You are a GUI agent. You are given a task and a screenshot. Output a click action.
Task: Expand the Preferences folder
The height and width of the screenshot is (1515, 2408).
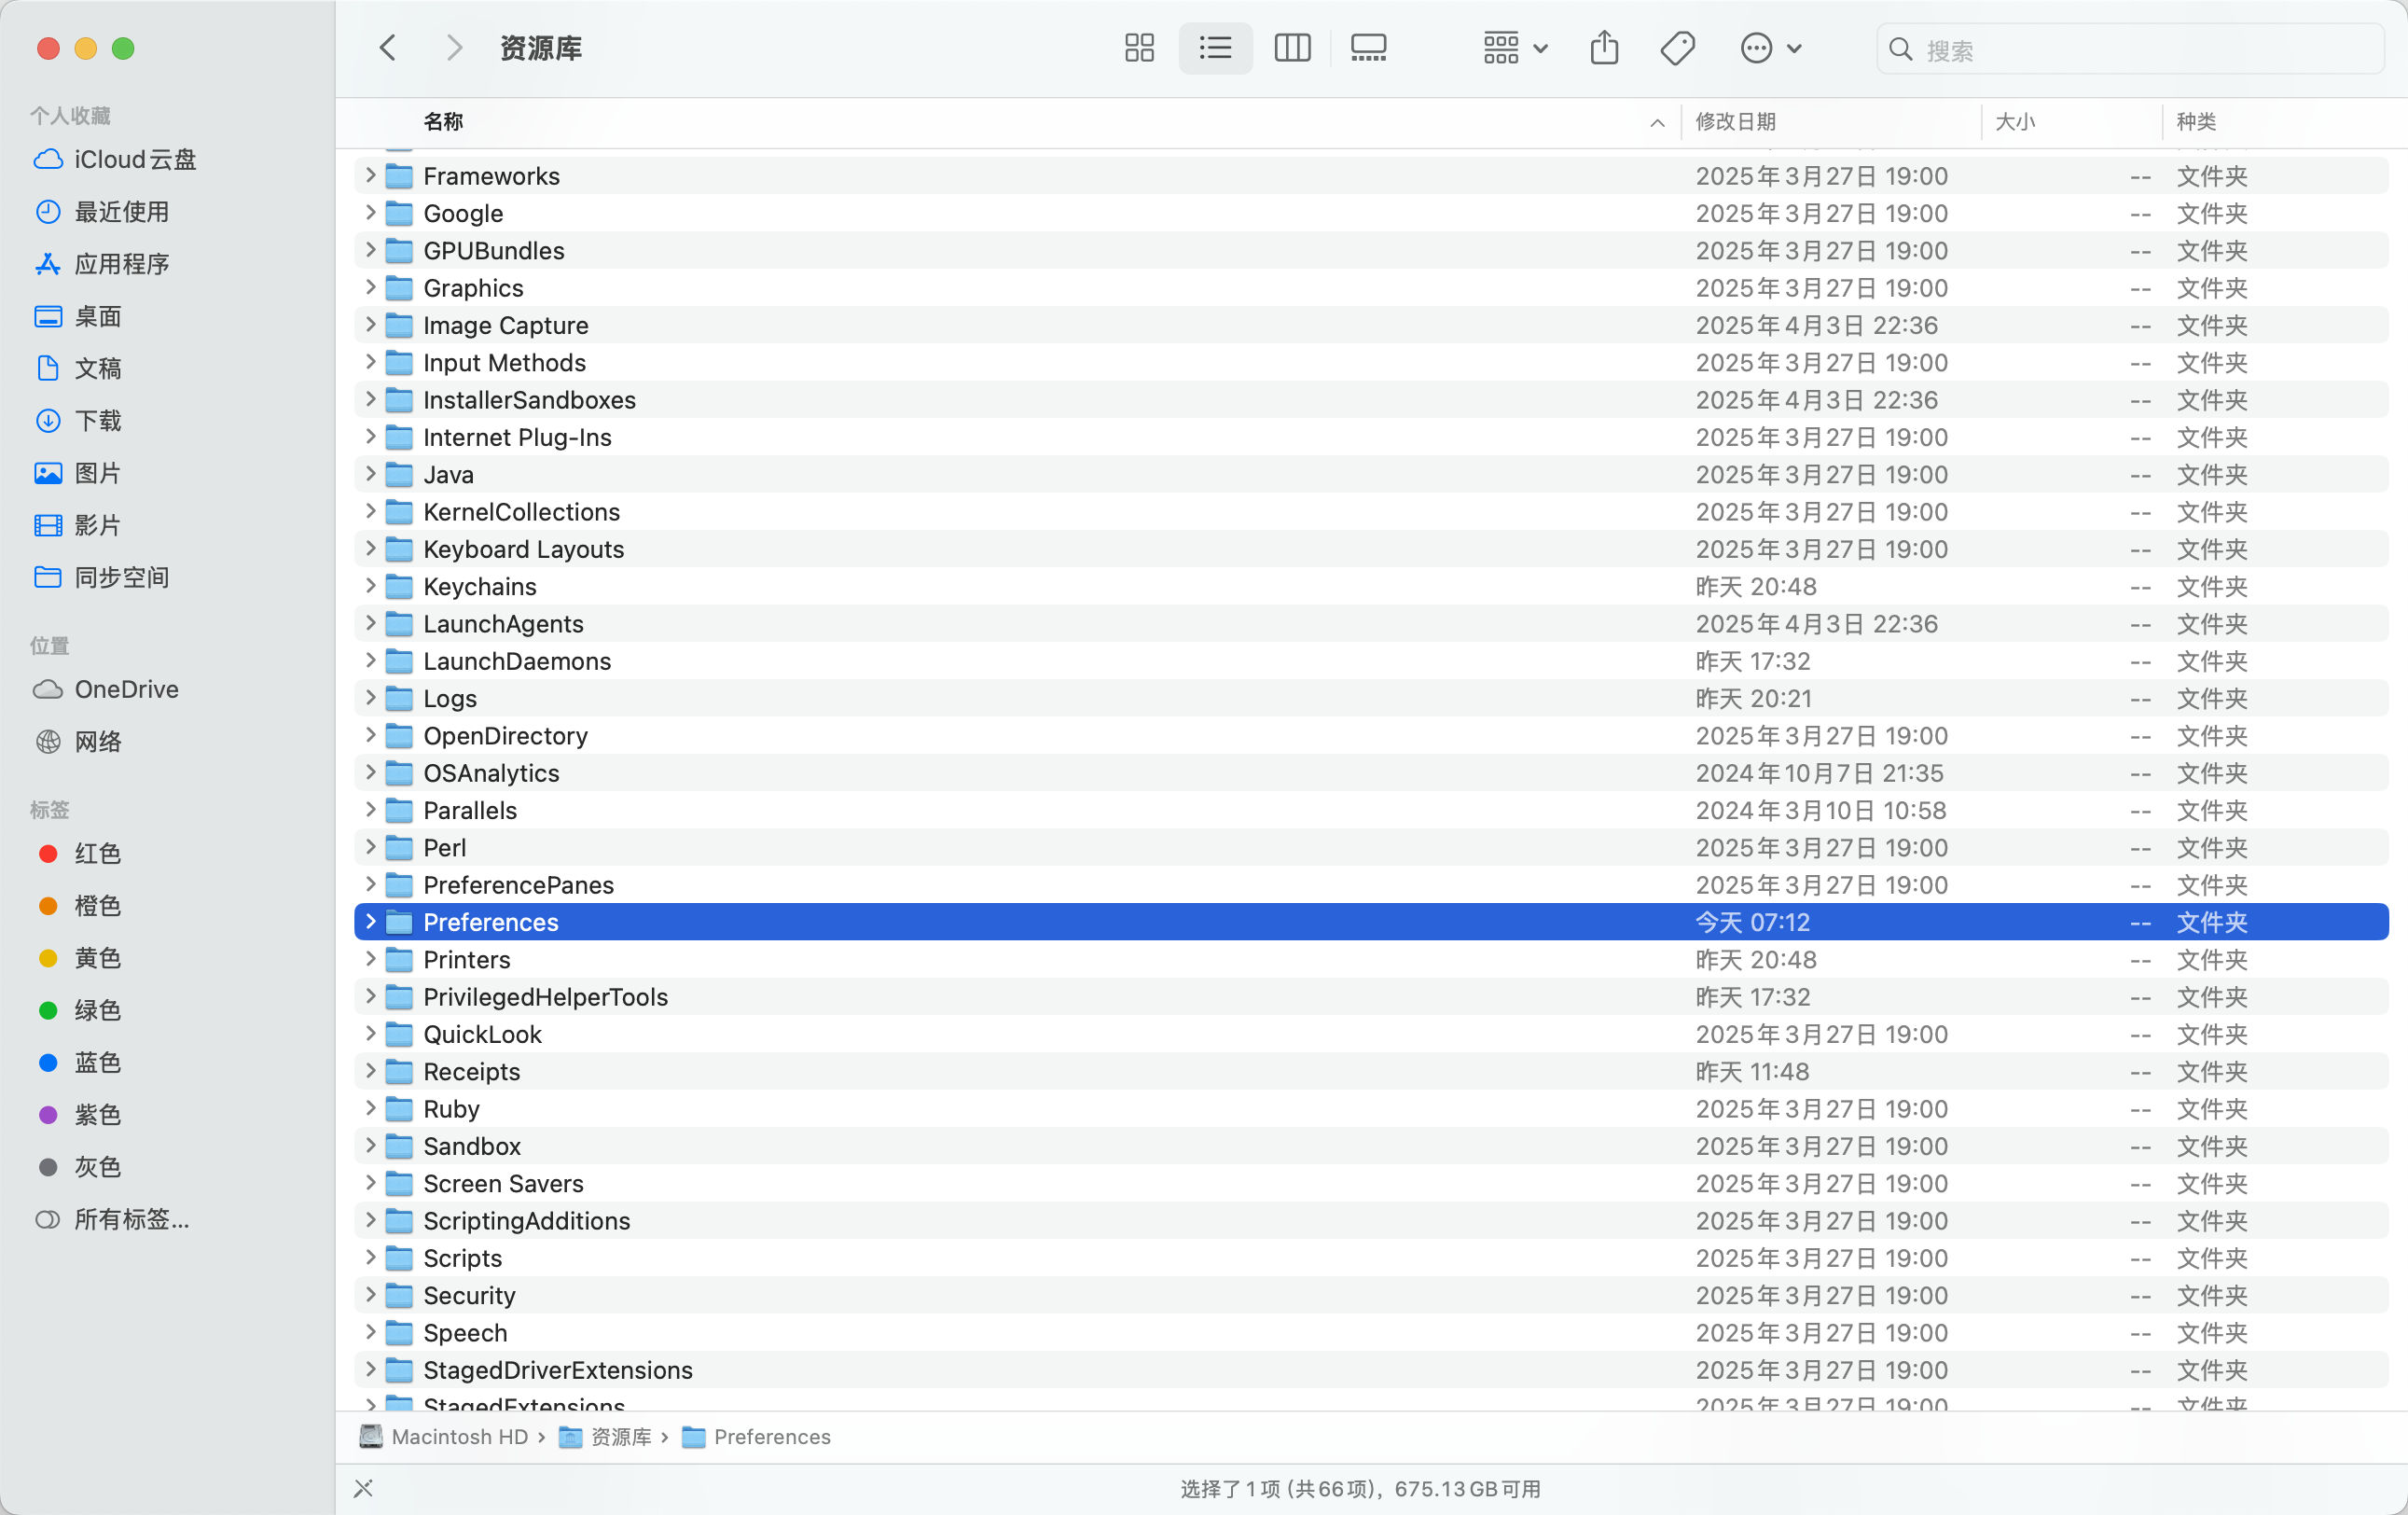(x=370, y=921)
